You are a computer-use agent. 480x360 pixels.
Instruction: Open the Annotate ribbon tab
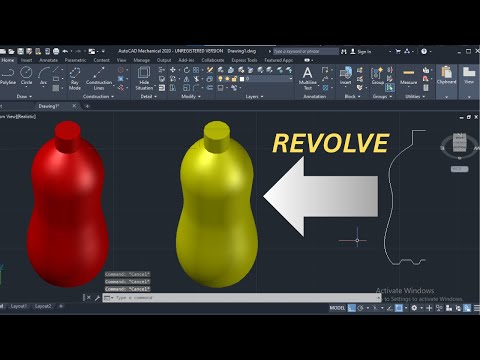pyautogui.click(x=49, y=60)
